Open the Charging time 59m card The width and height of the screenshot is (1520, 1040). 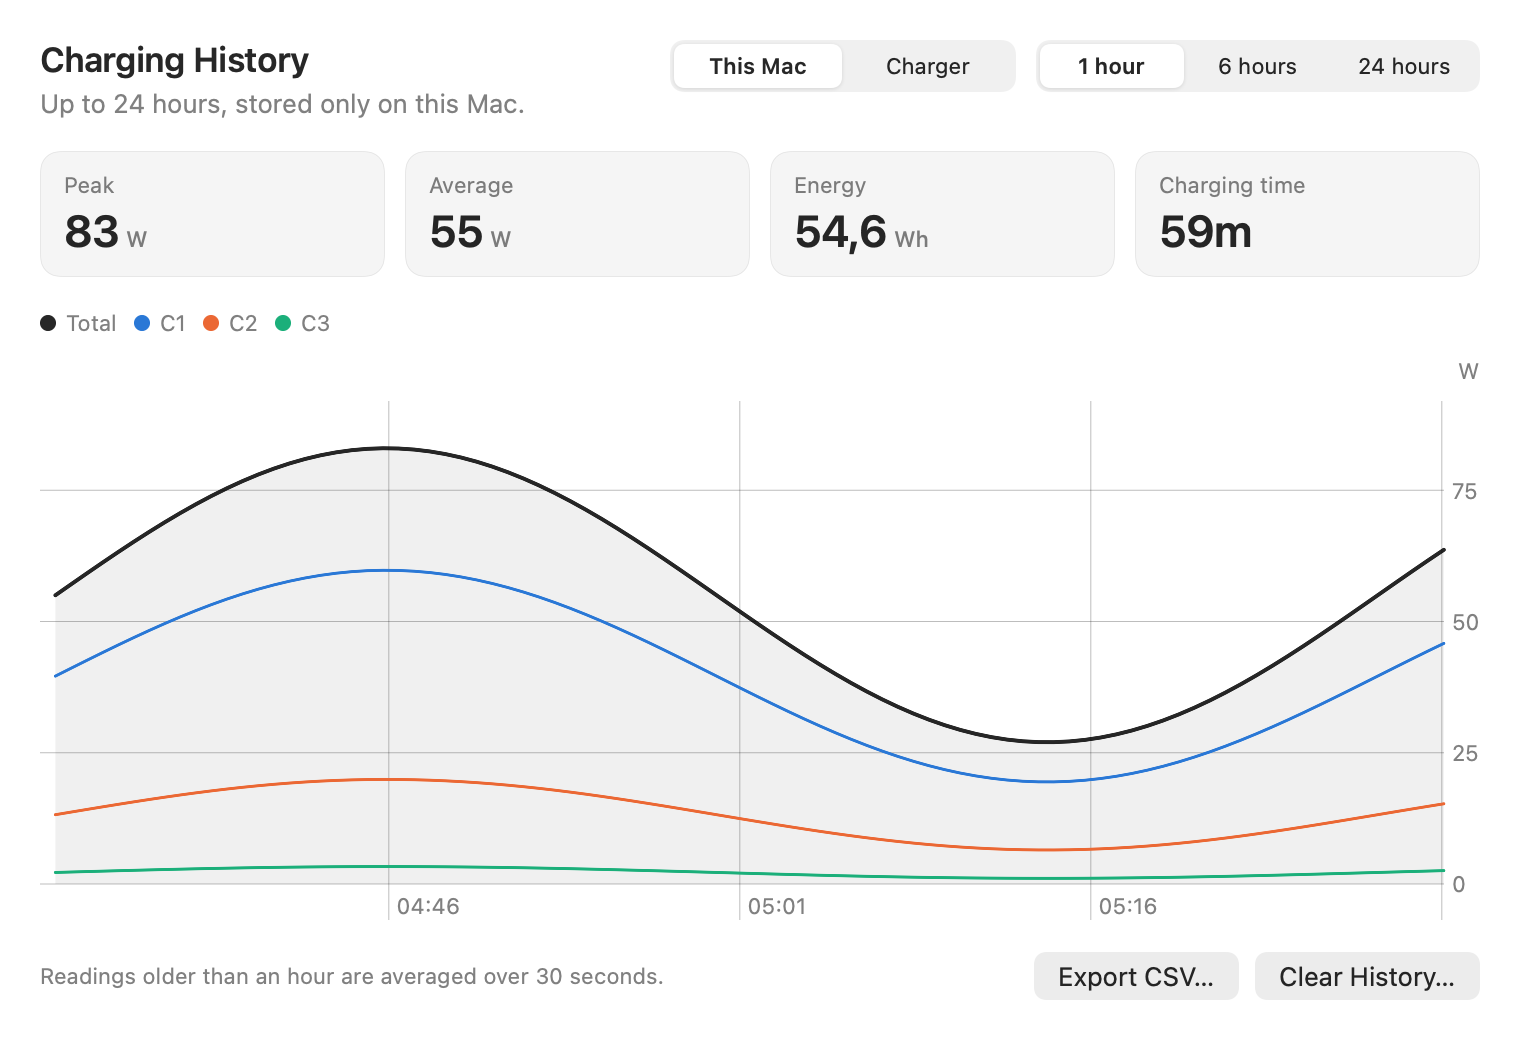(1307, 214)
